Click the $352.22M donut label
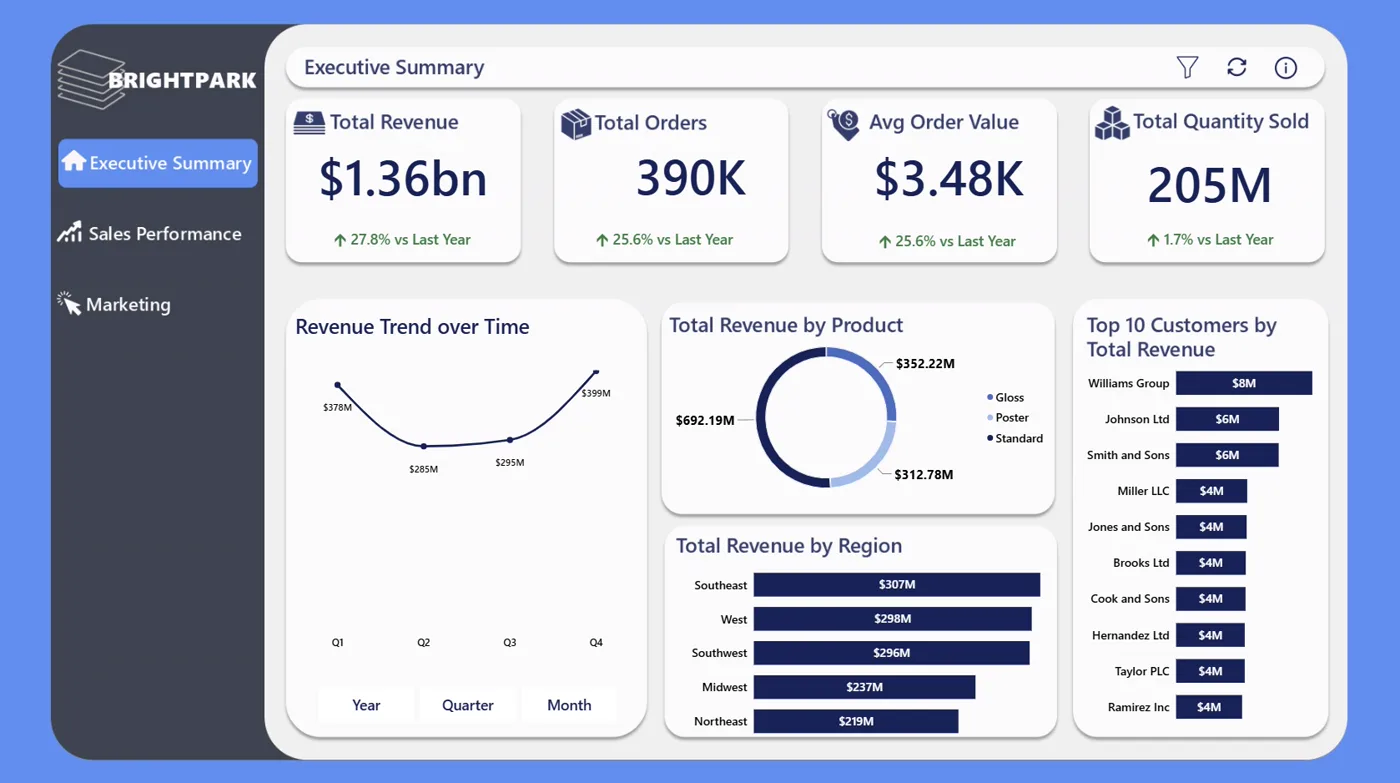Viewport: 1400px width, 783px height. tap(925, 364)
